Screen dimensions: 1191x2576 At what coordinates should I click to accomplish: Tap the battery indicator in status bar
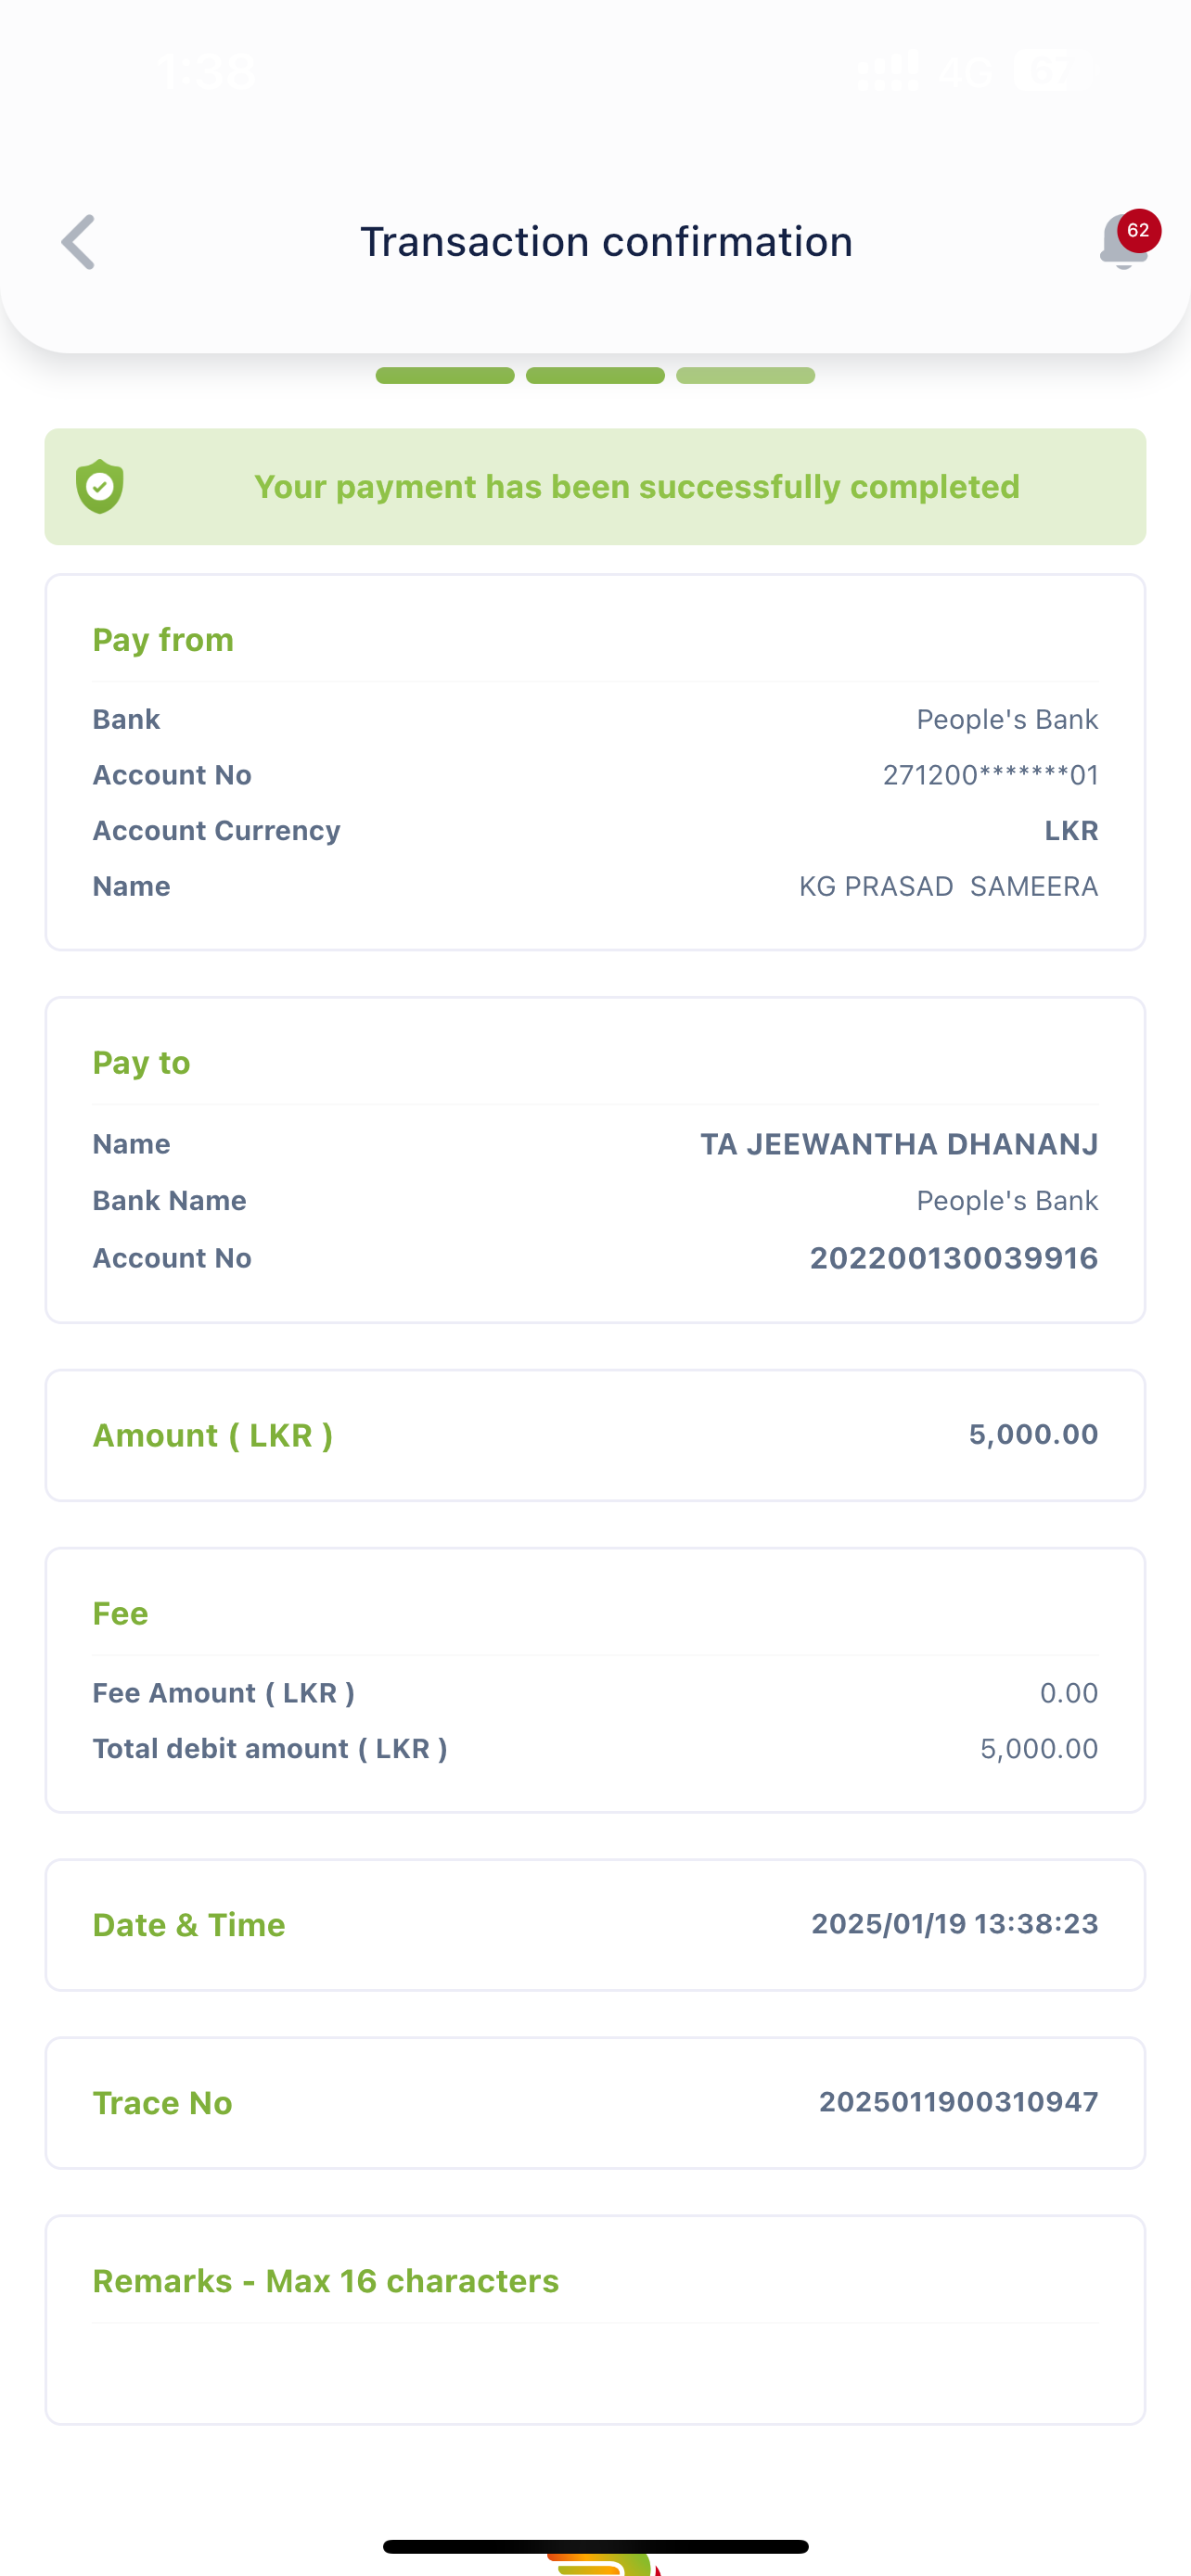[1052, 72]
